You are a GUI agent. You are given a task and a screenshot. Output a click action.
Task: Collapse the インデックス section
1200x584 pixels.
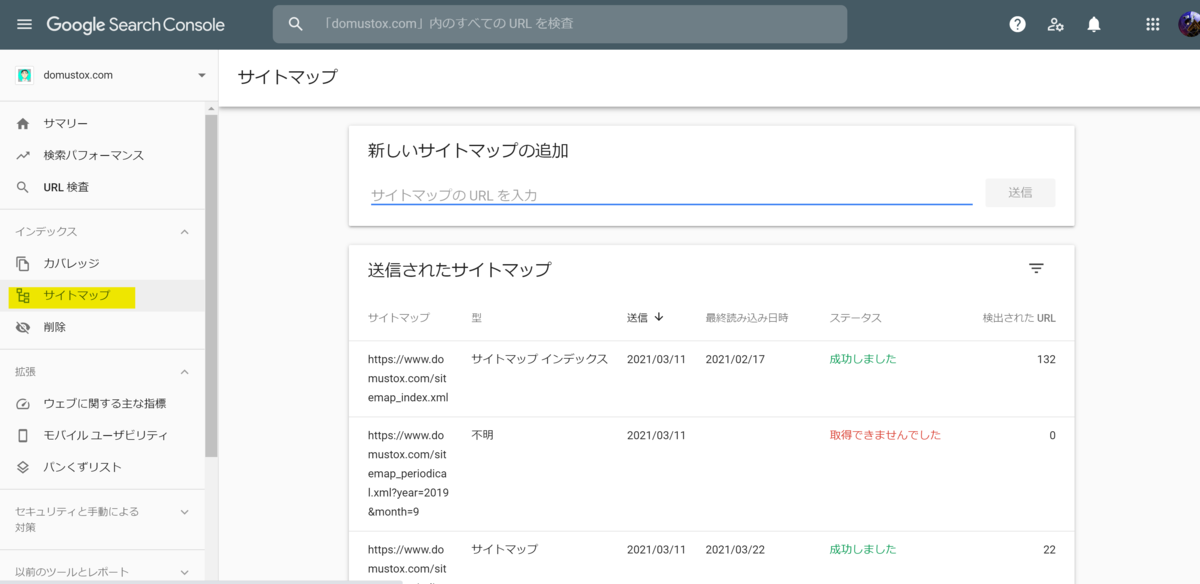coord(184,232)
